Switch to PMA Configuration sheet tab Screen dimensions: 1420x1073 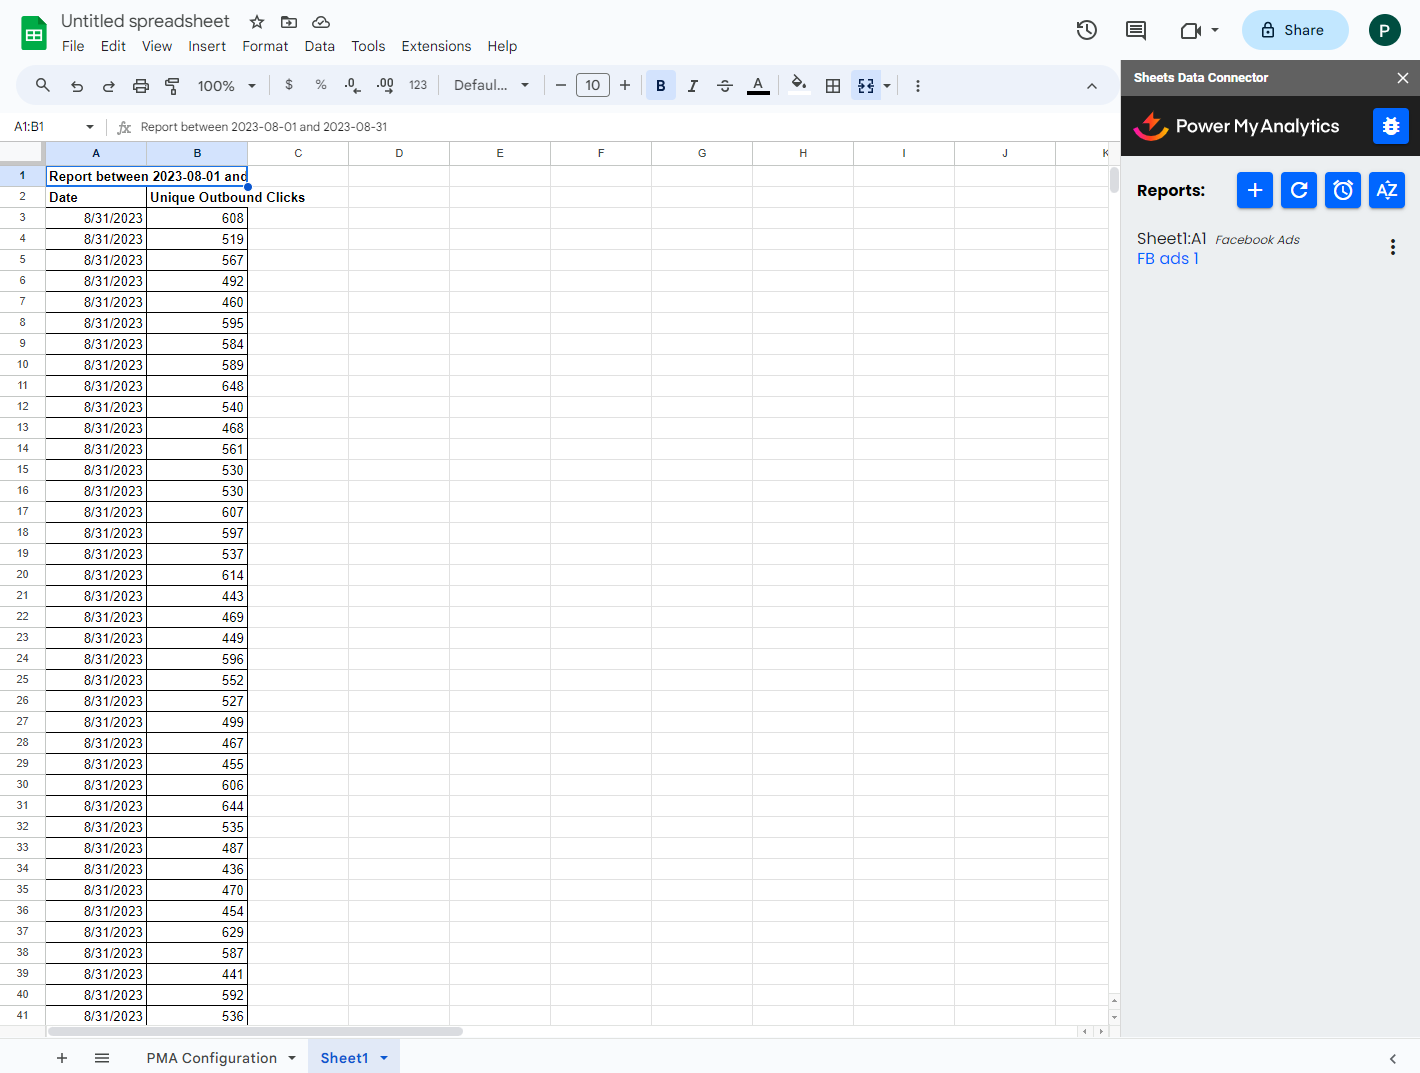point(211,1058)
